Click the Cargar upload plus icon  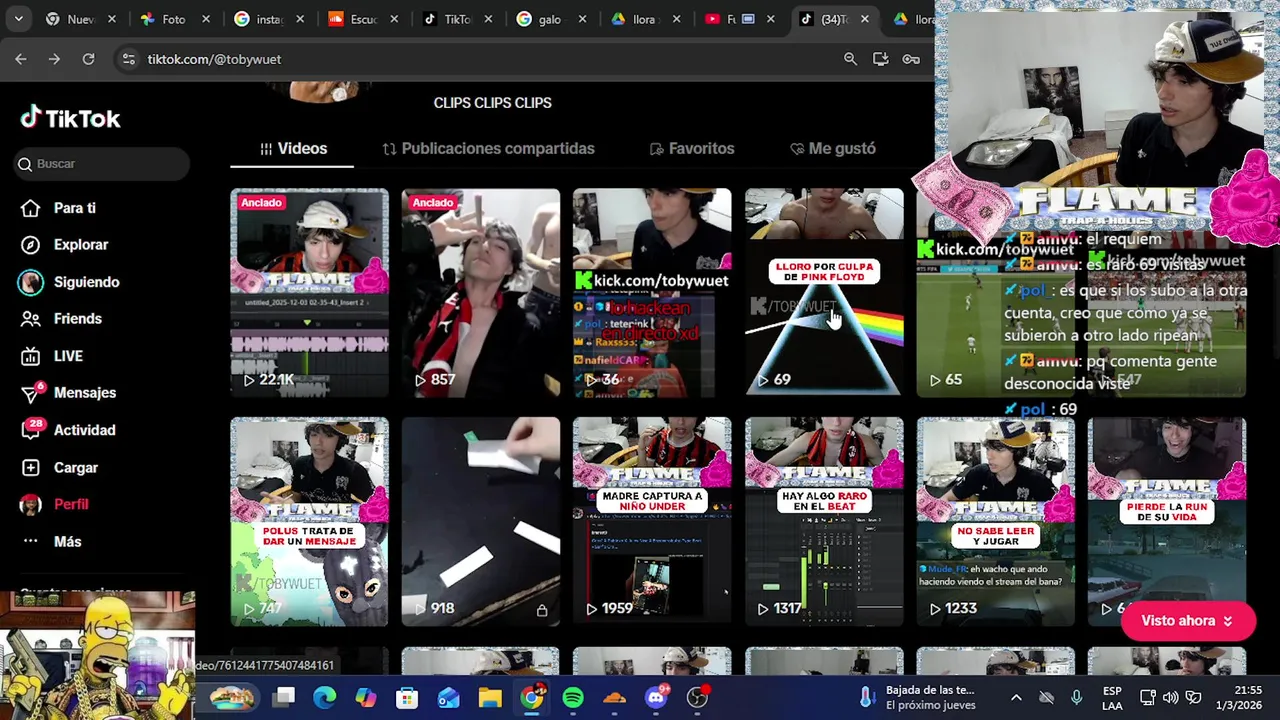(31, 467)
